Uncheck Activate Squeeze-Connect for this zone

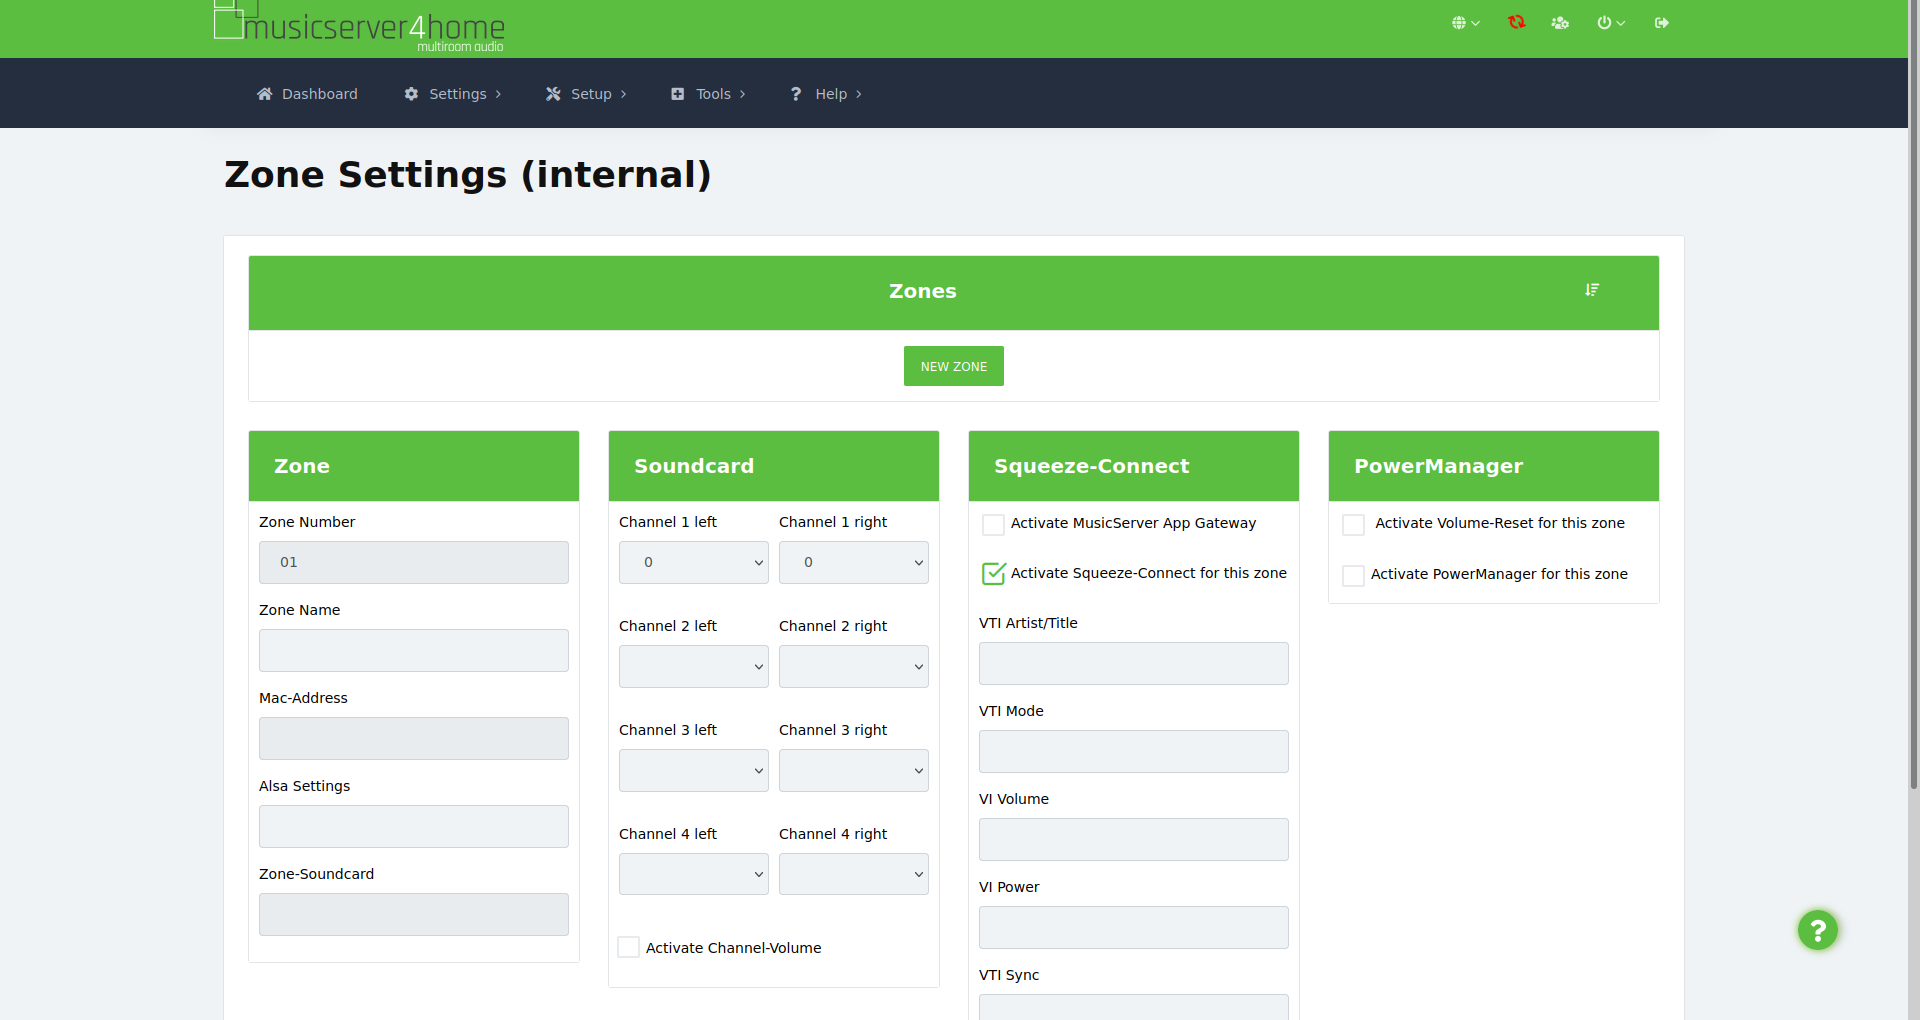993,574
